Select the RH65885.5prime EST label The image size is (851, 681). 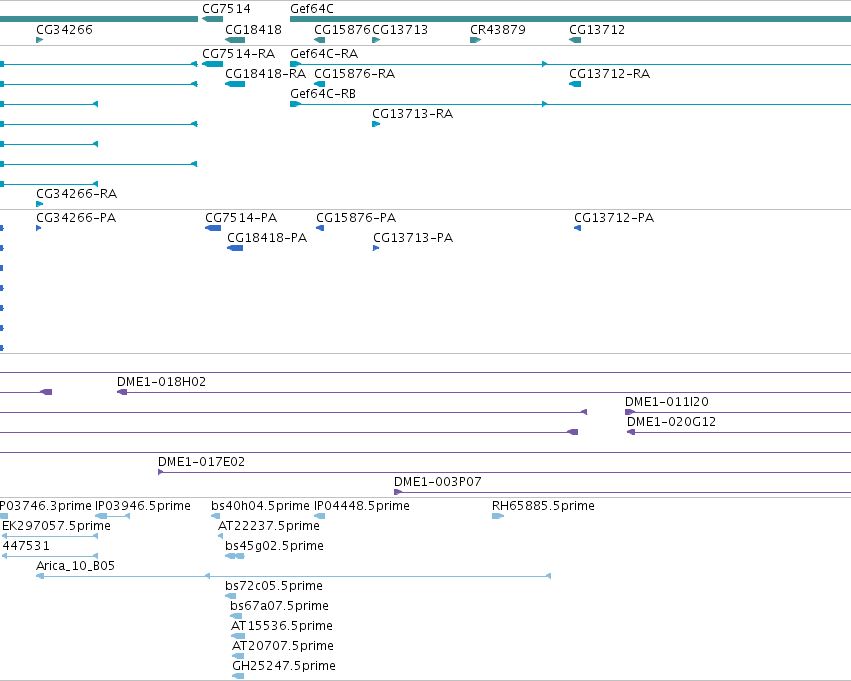[x=543, y=506]
